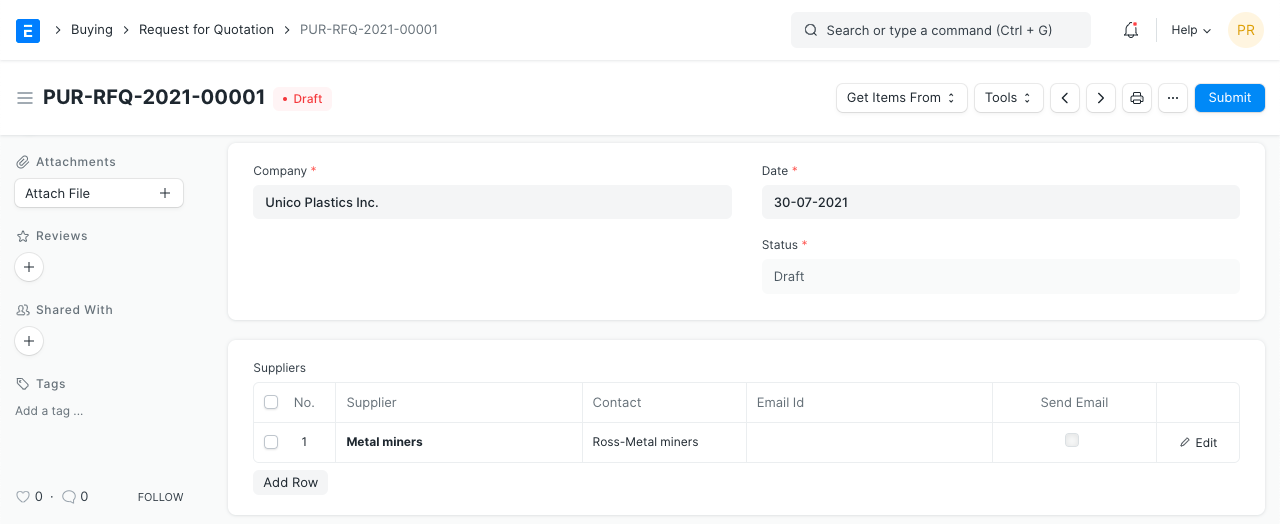Screen dimensions: 1280x524
Task: Click the ERPNext home logo icon
Action: [28, 31]
